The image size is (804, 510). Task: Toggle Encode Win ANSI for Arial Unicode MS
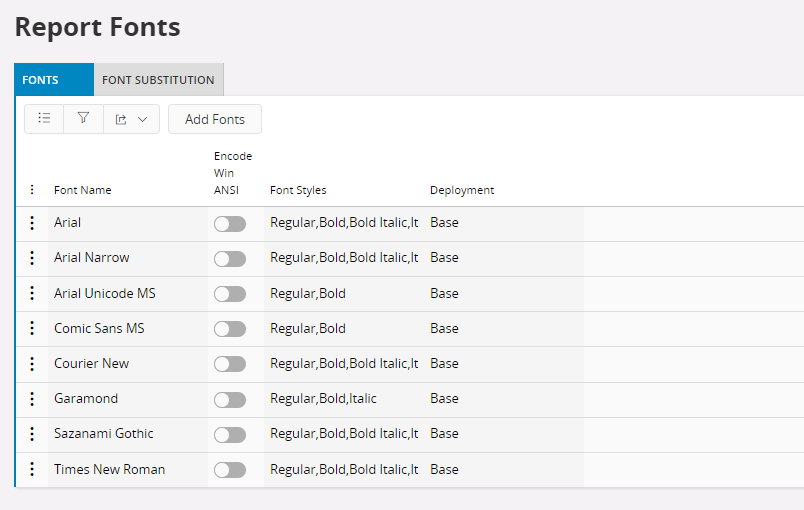229,294
